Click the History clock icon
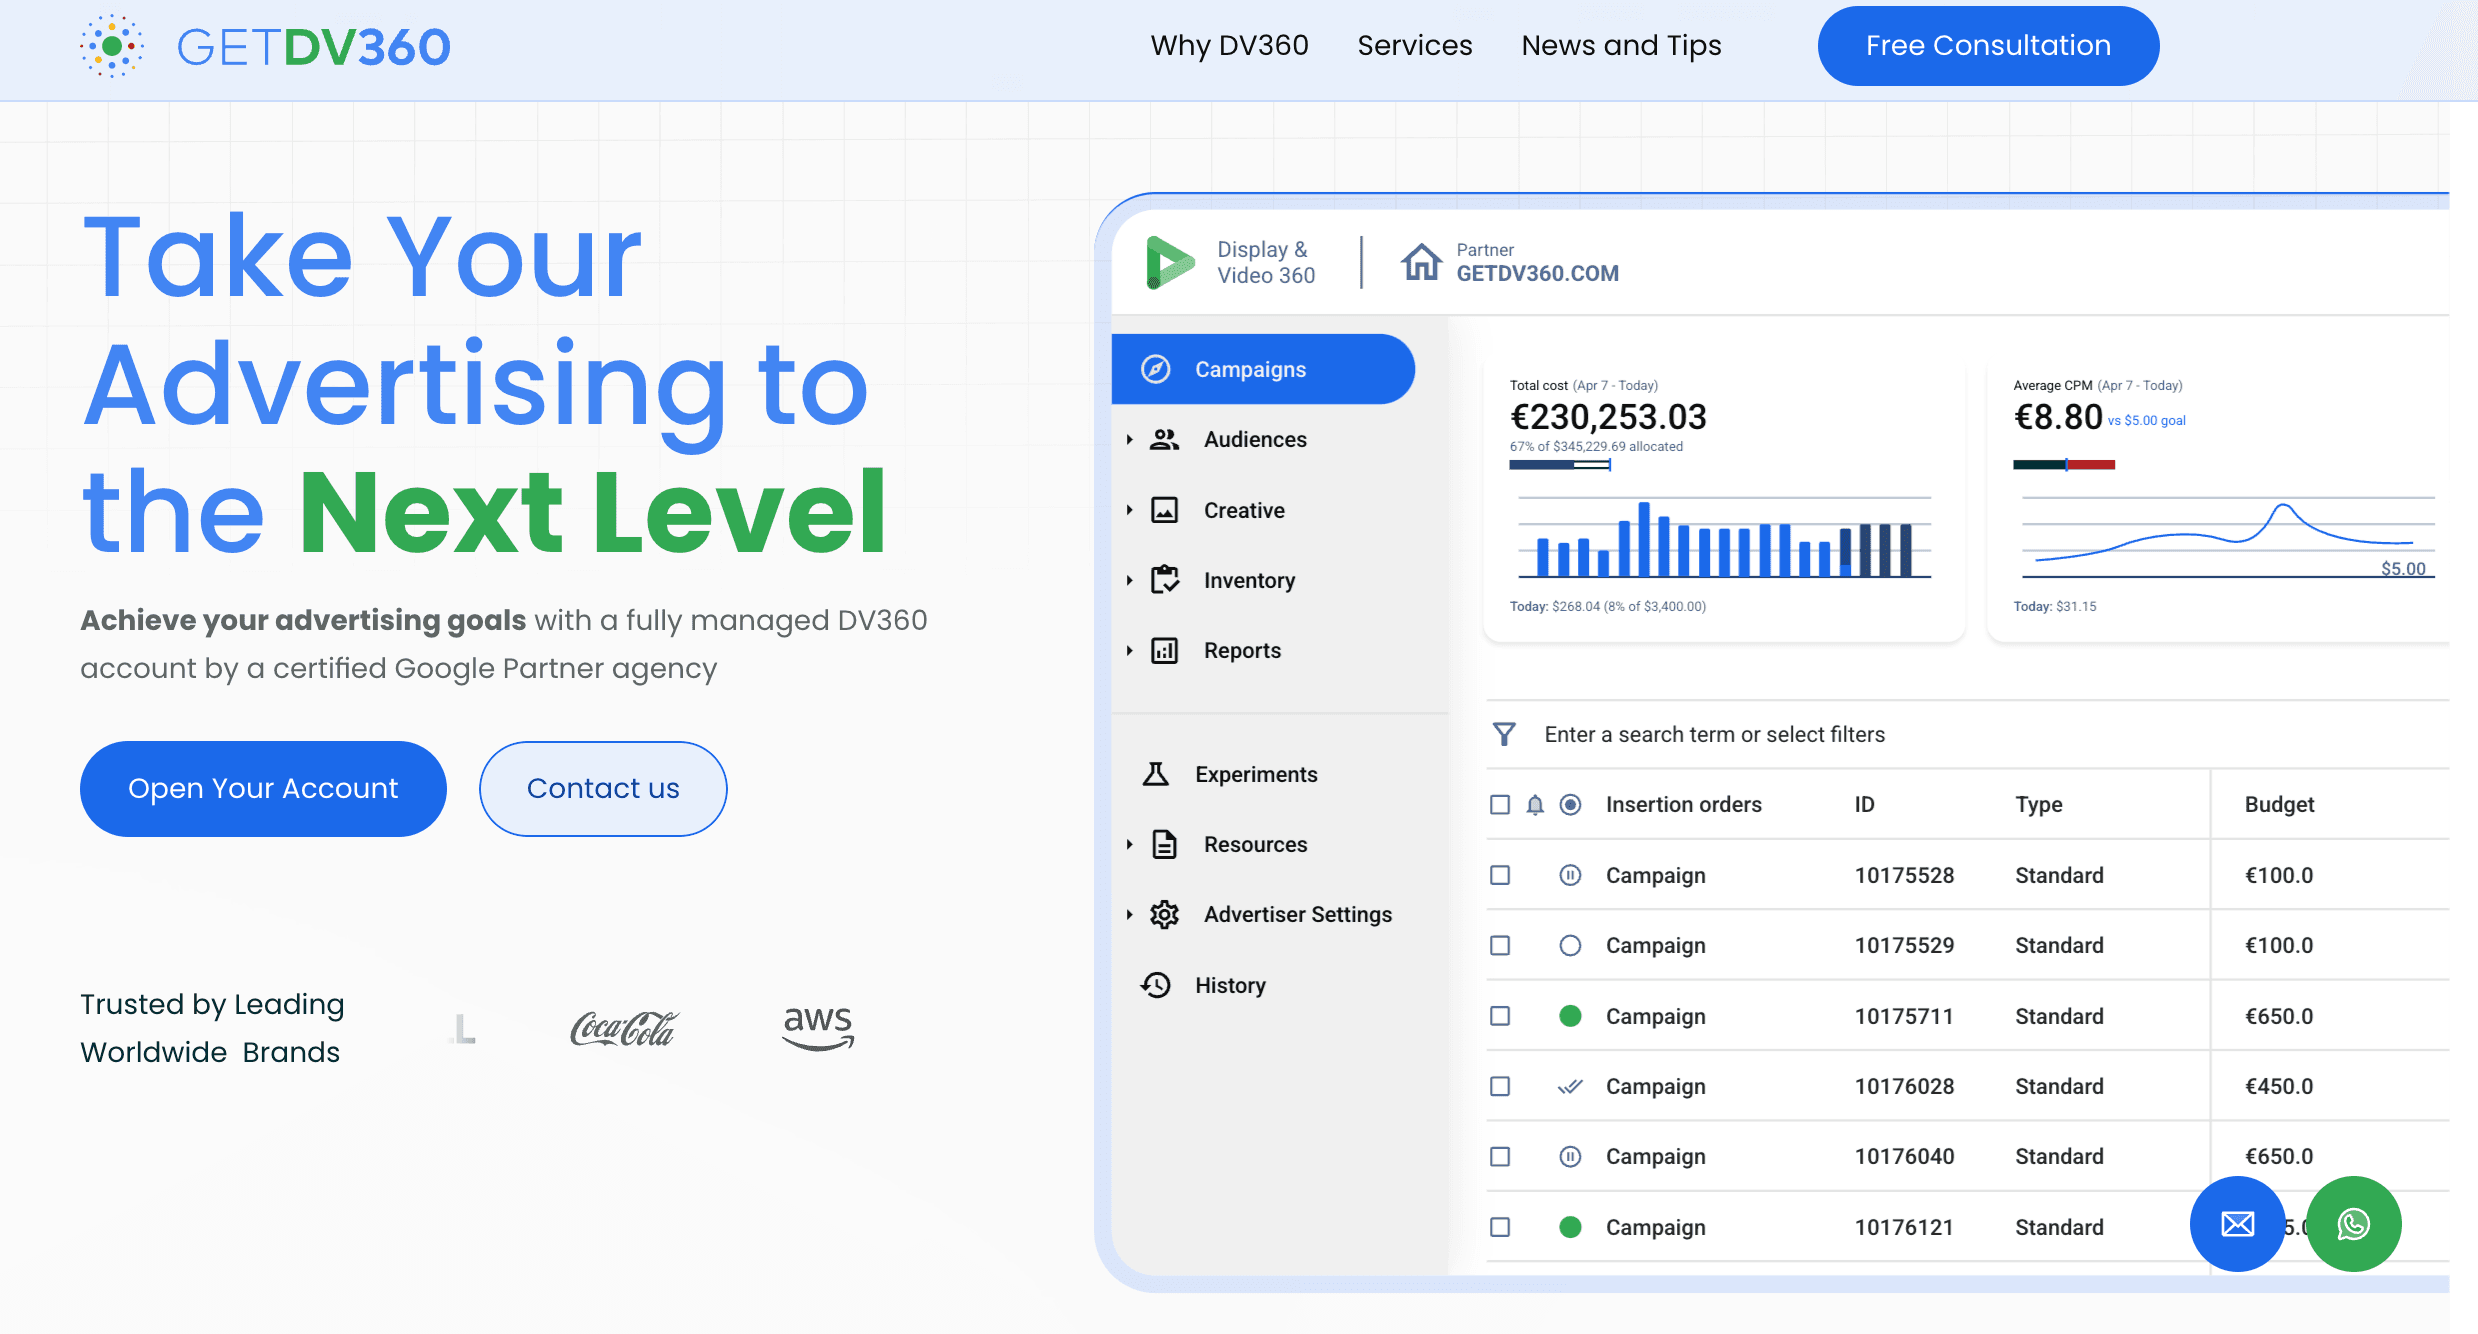Screen dimensions: 2478x1334 coord(1156,985)
